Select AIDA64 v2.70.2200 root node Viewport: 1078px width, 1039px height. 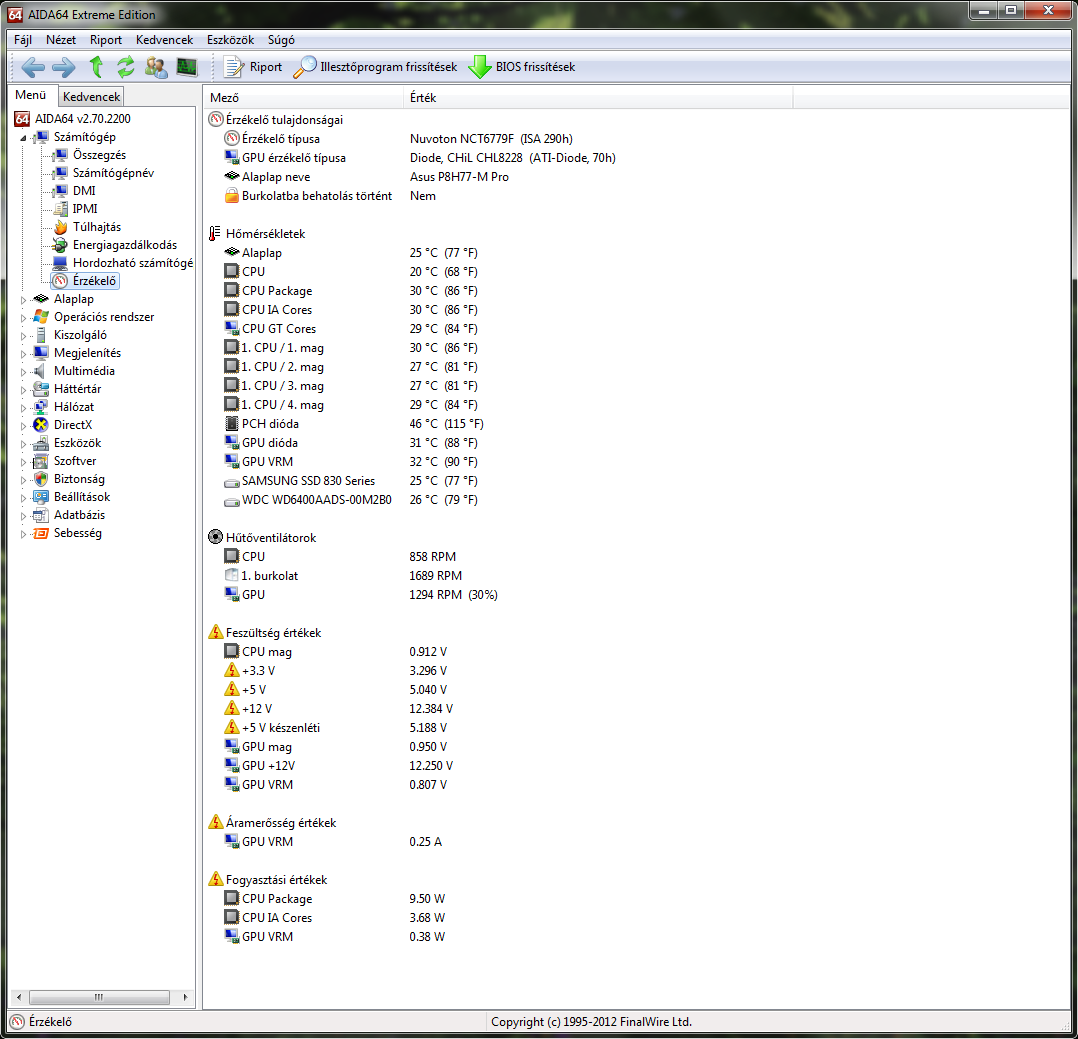[82, 118]
